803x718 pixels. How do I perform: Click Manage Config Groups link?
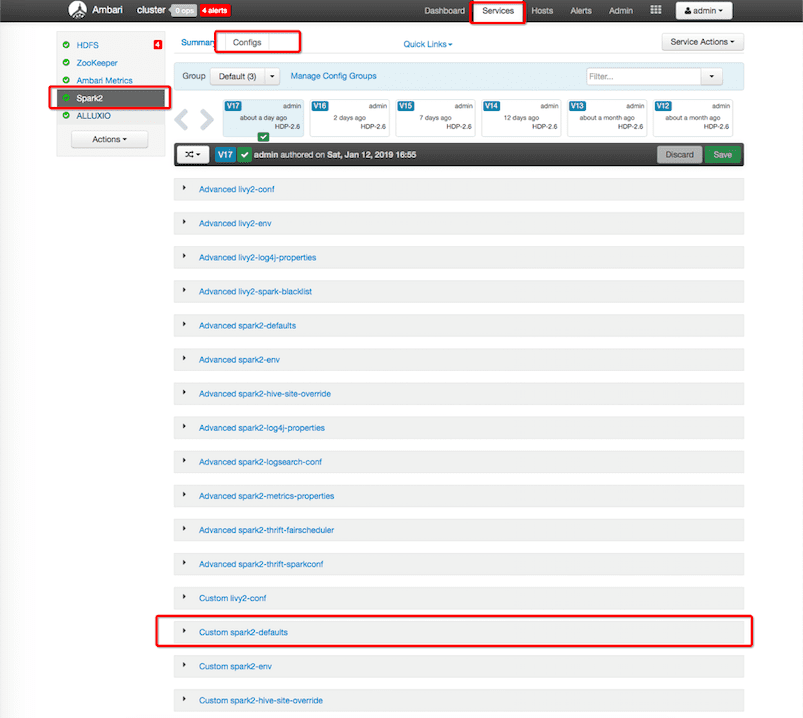[x=333, y=76]
